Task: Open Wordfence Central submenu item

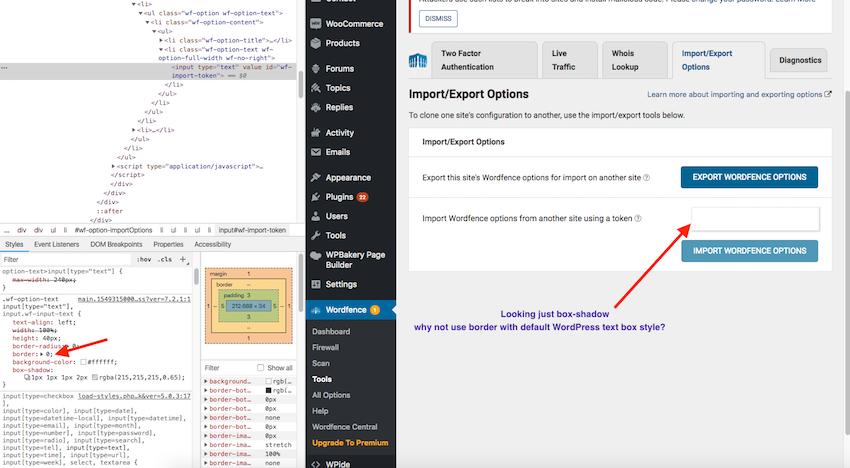Action: coord(345,427)
